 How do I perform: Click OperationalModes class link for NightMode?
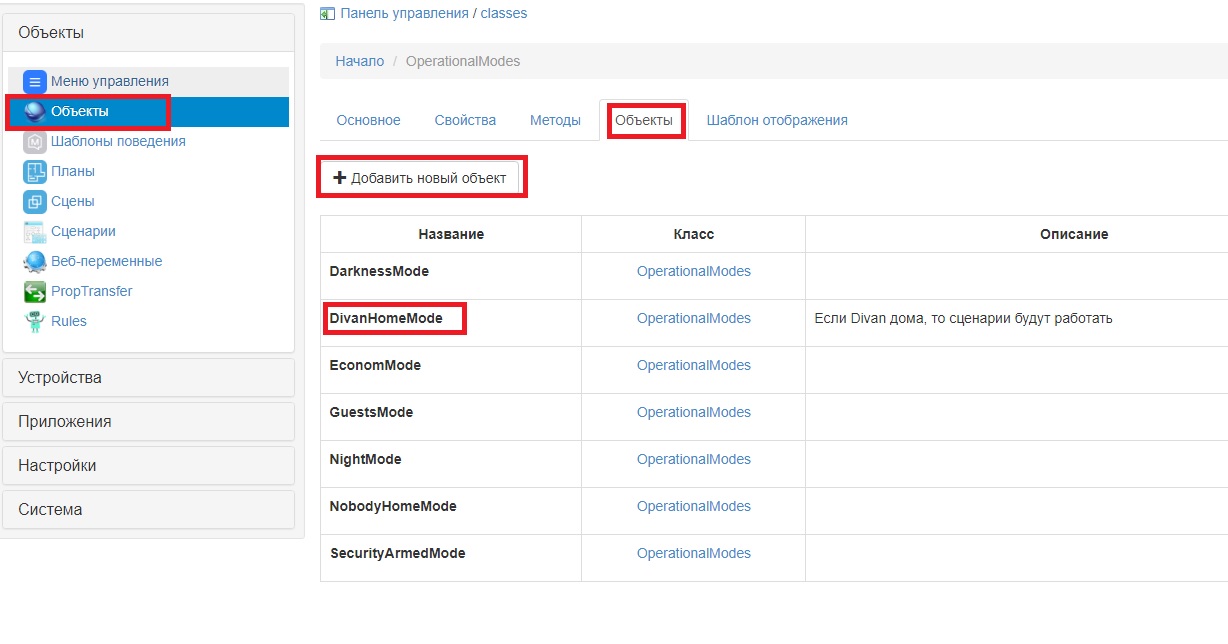[693, 459]
